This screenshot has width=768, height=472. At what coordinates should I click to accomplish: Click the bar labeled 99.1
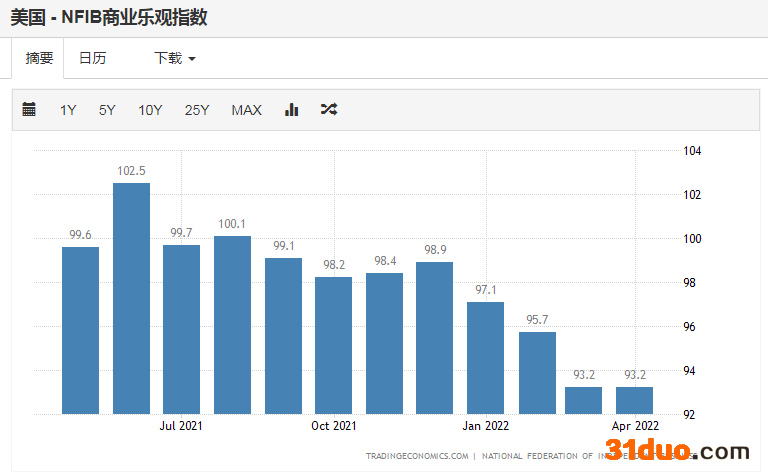(283, 336)
